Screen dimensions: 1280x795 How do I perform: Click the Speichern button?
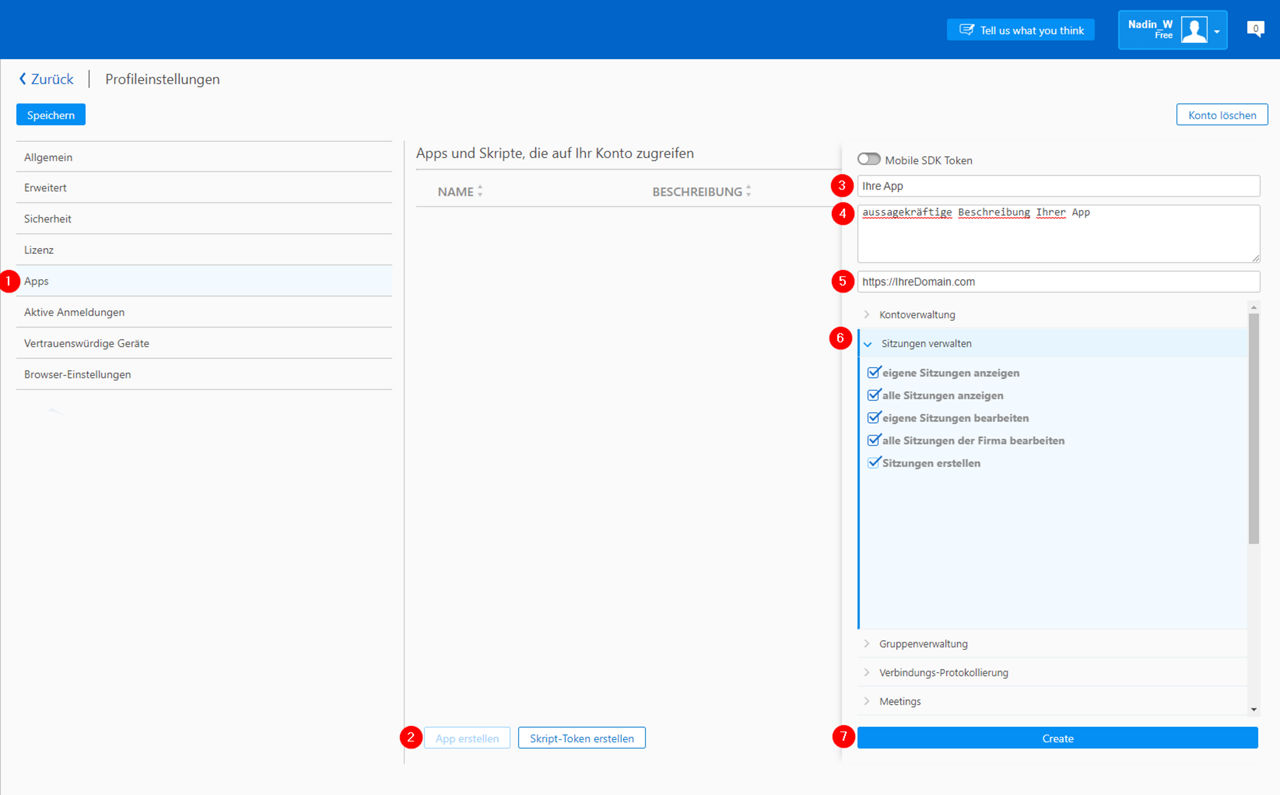point(51,115)
